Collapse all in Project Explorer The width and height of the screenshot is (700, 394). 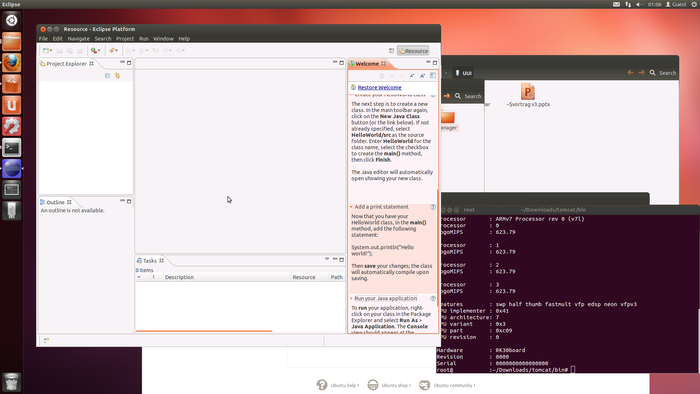point(107,76)
